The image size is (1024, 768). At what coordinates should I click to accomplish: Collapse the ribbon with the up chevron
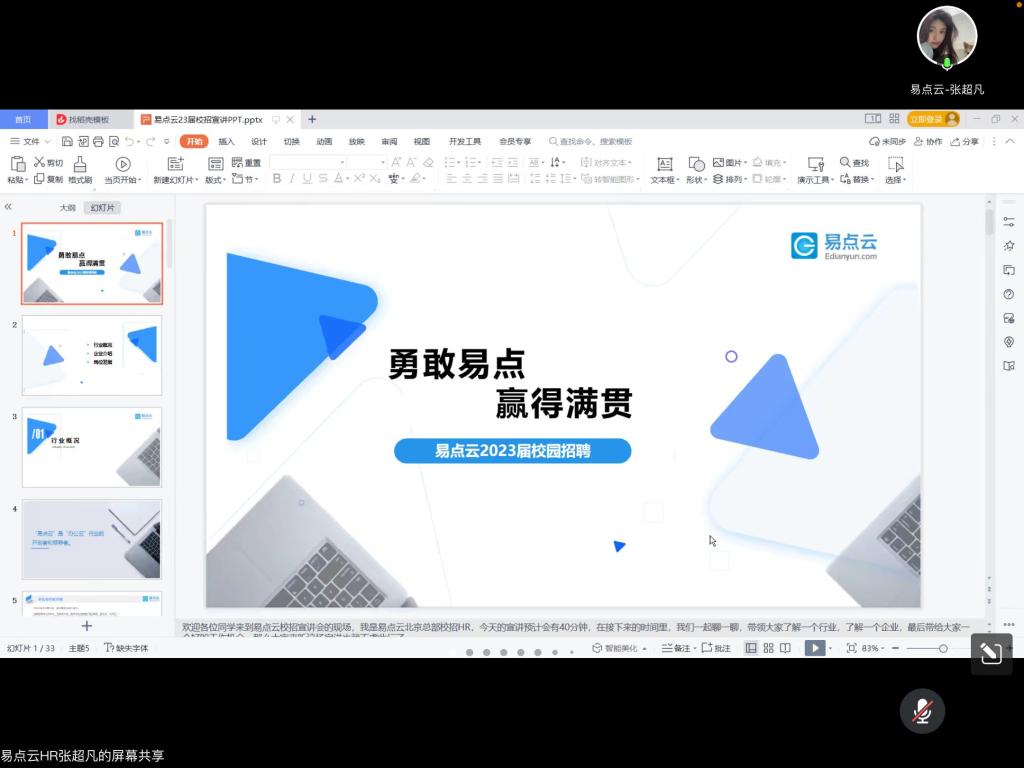(x=1010, y=141)
